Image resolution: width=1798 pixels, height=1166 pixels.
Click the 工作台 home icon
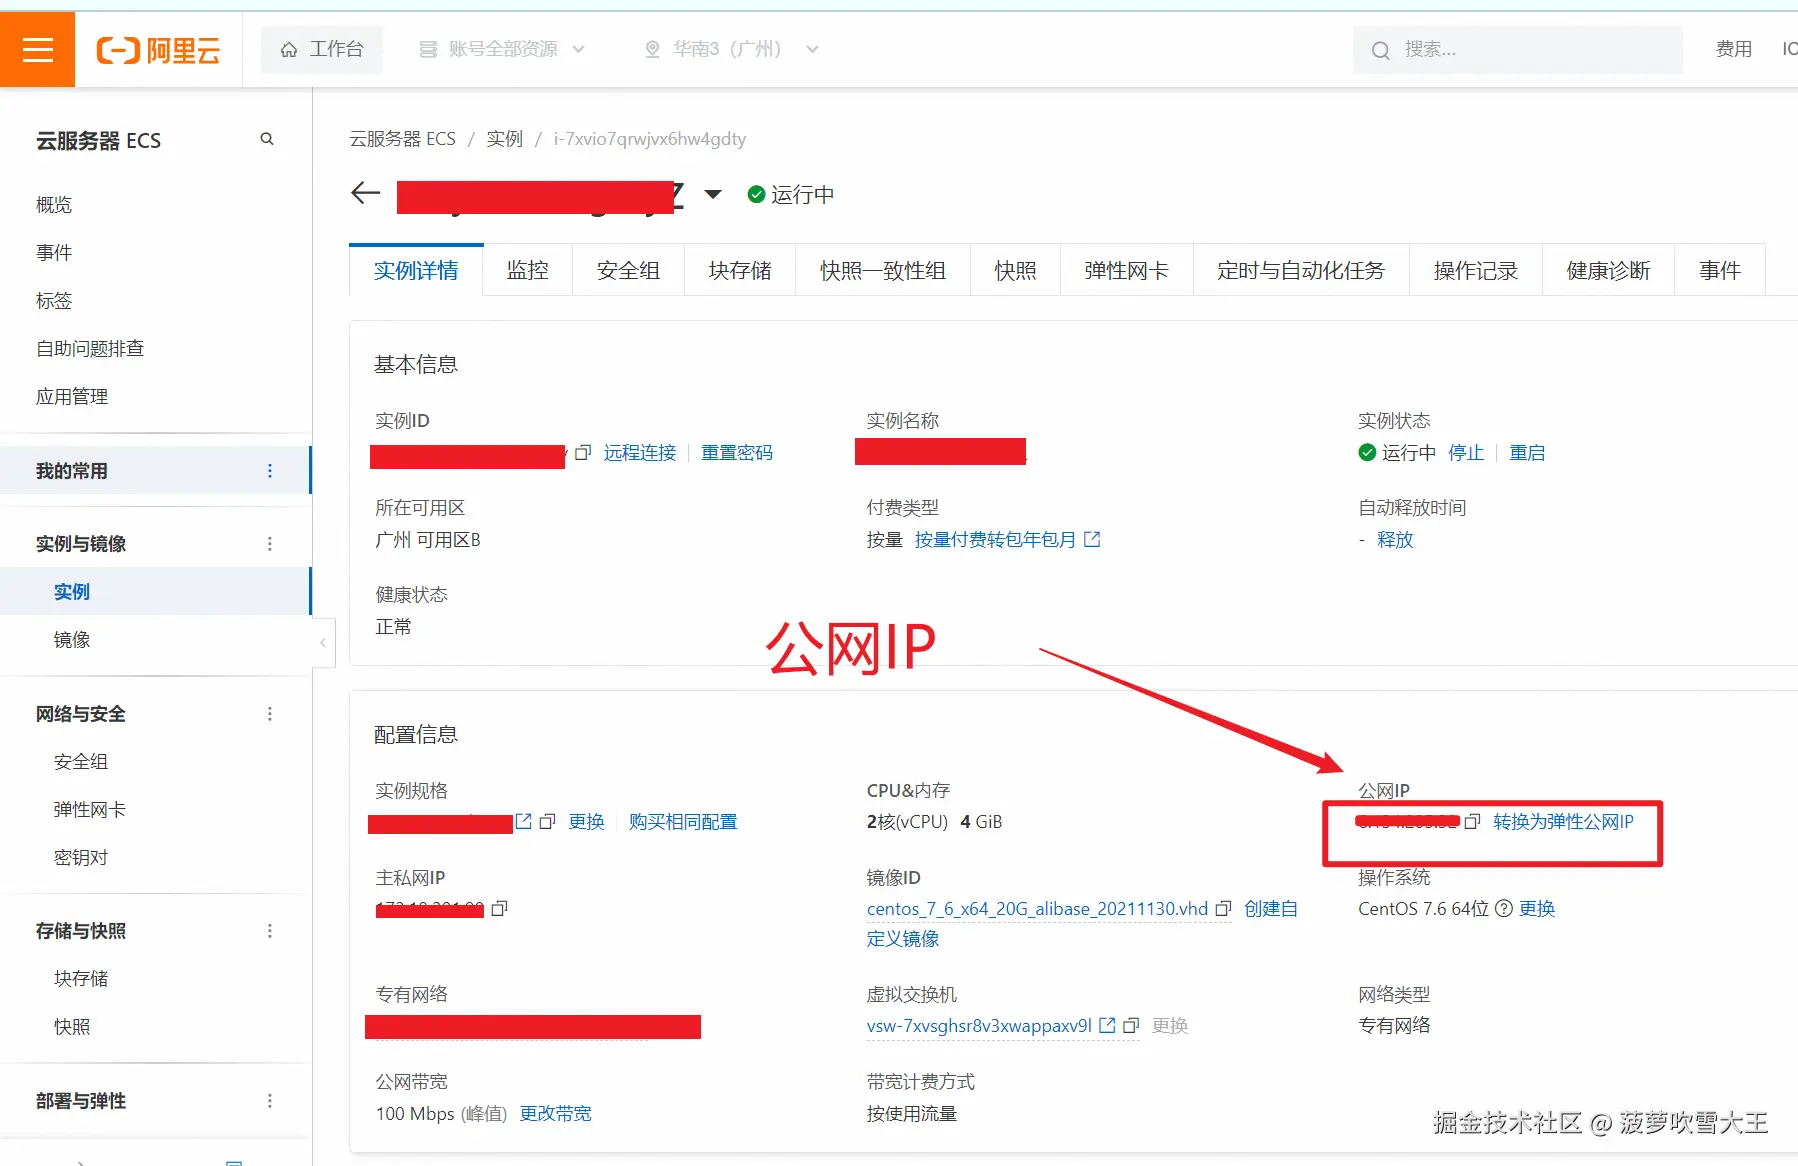tap(290, 49)
